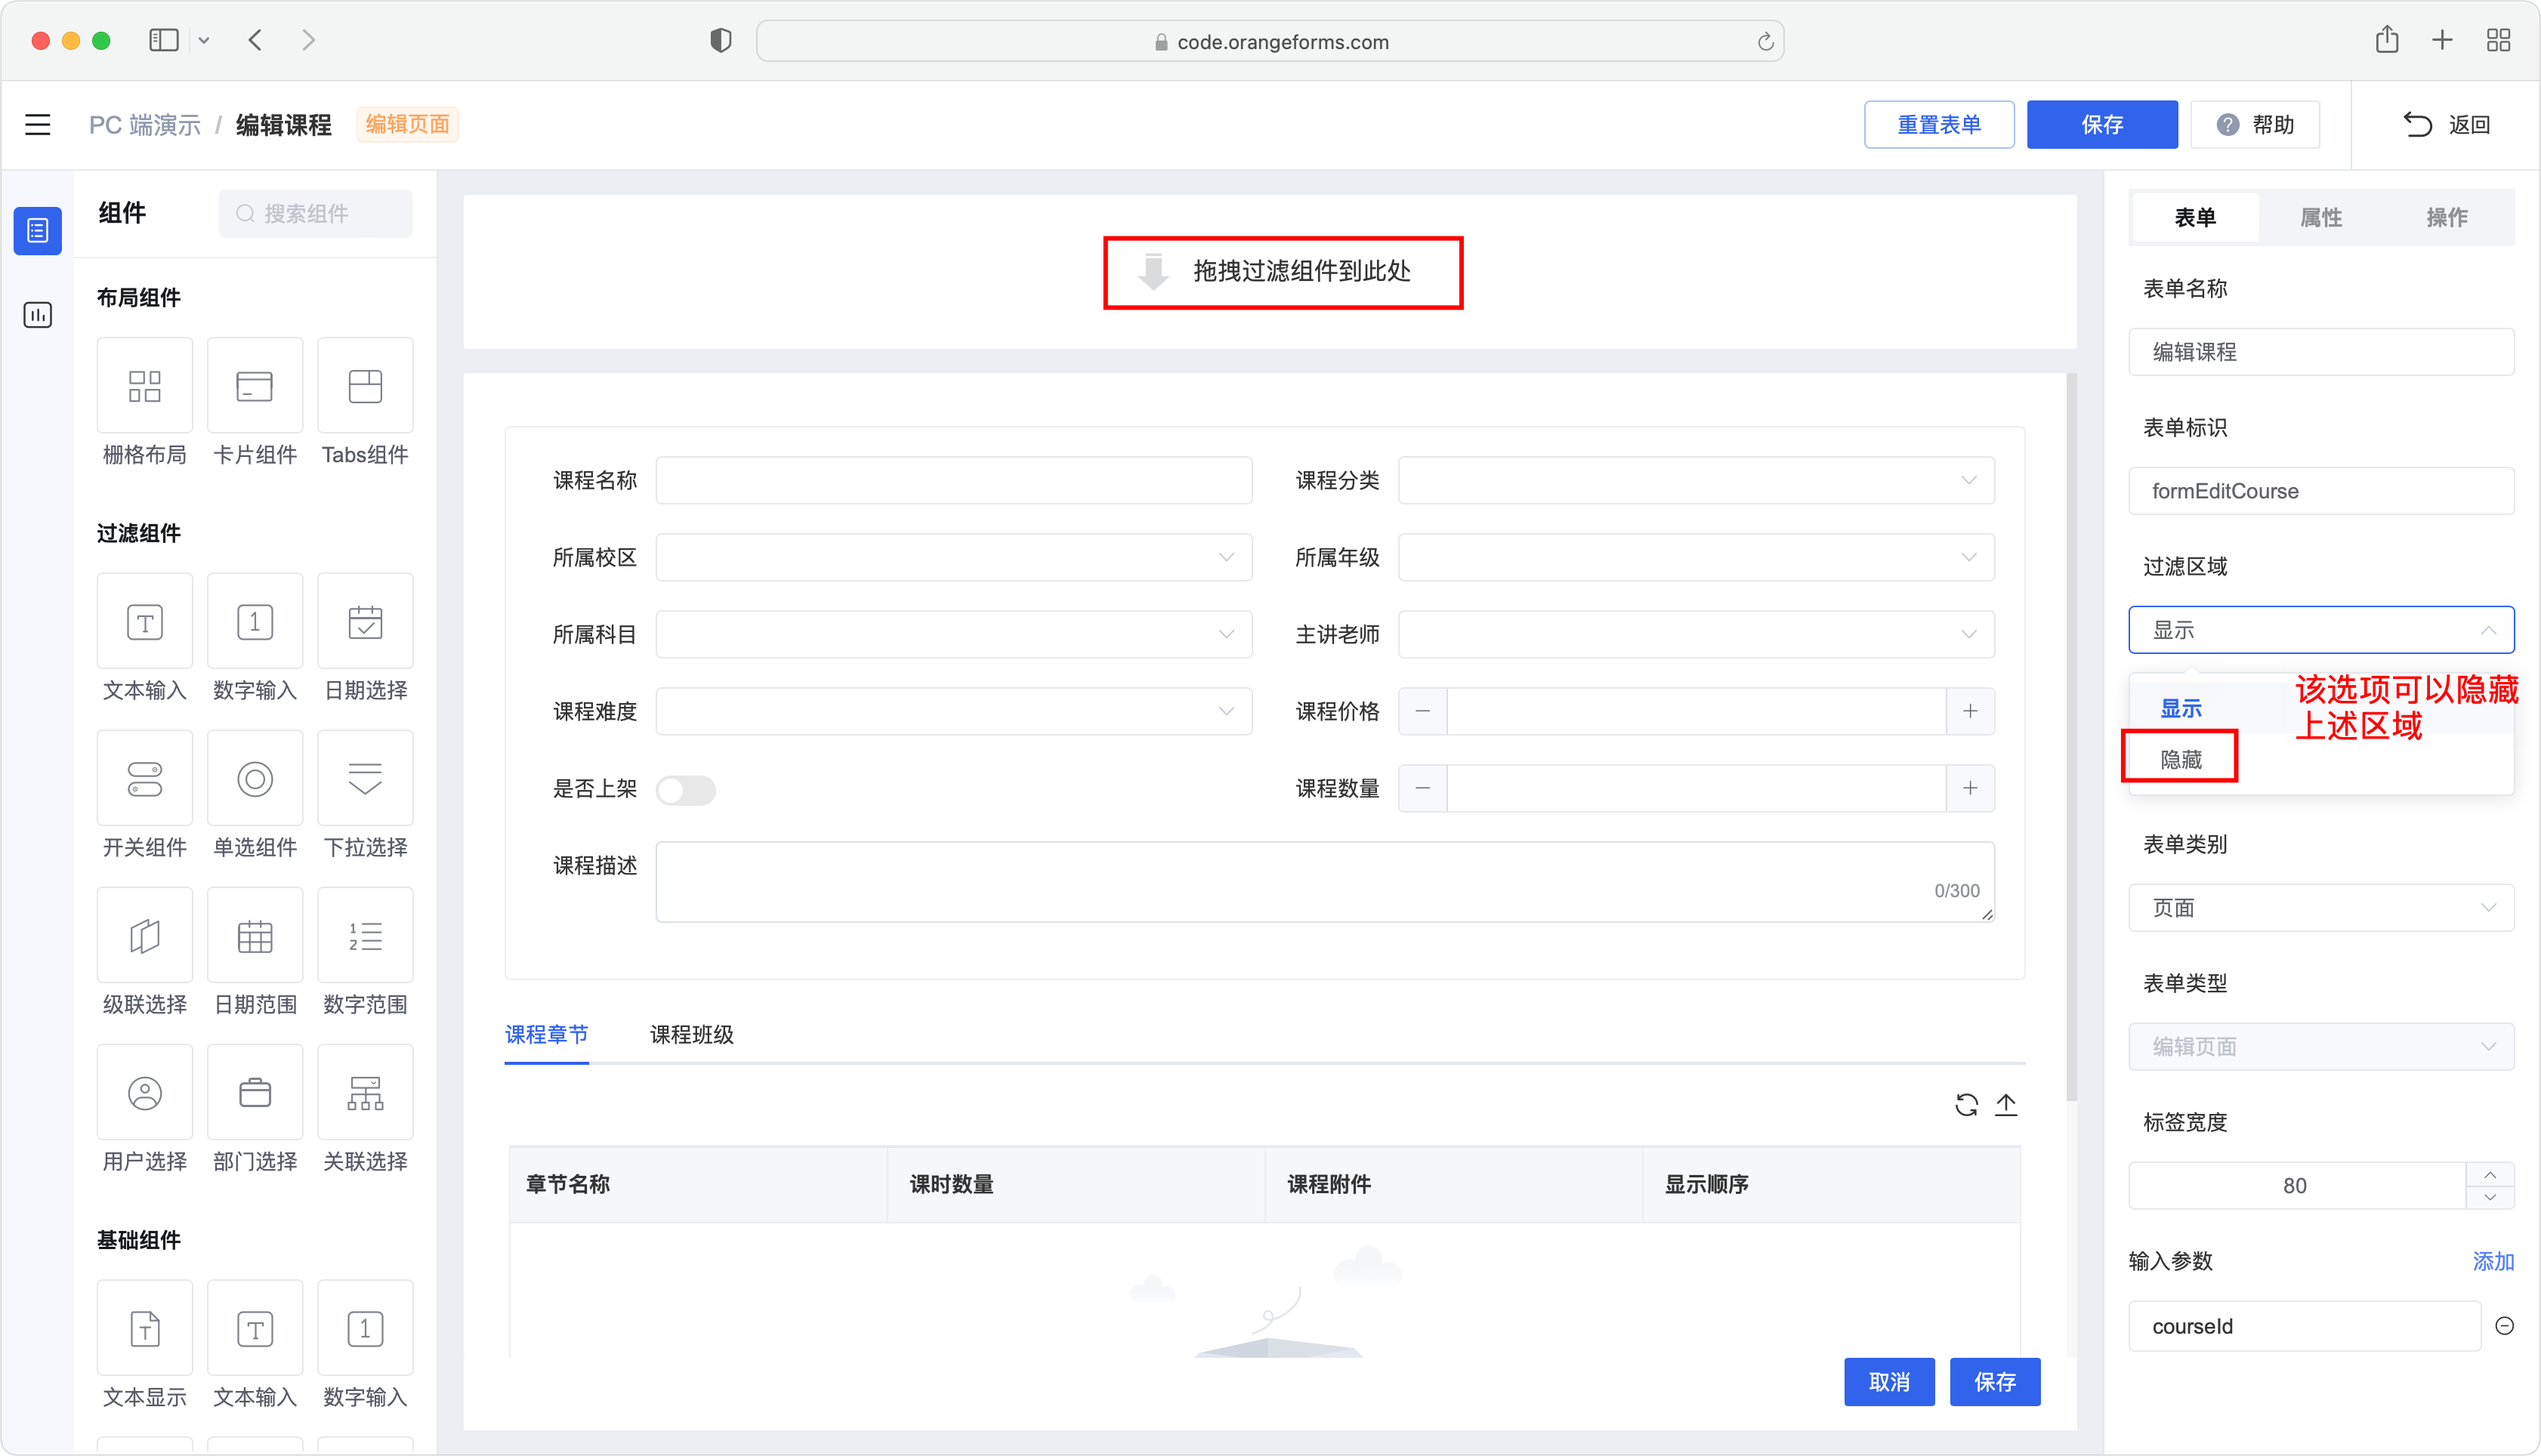
Task: Open the browser share menu
Action: coord(2387,40)
